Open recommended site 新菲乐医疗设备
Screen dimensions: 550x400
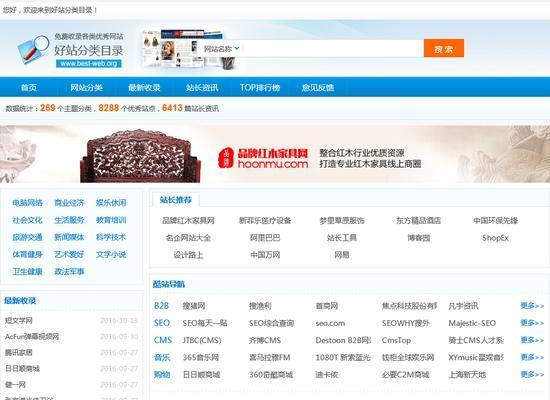(265, 220)
